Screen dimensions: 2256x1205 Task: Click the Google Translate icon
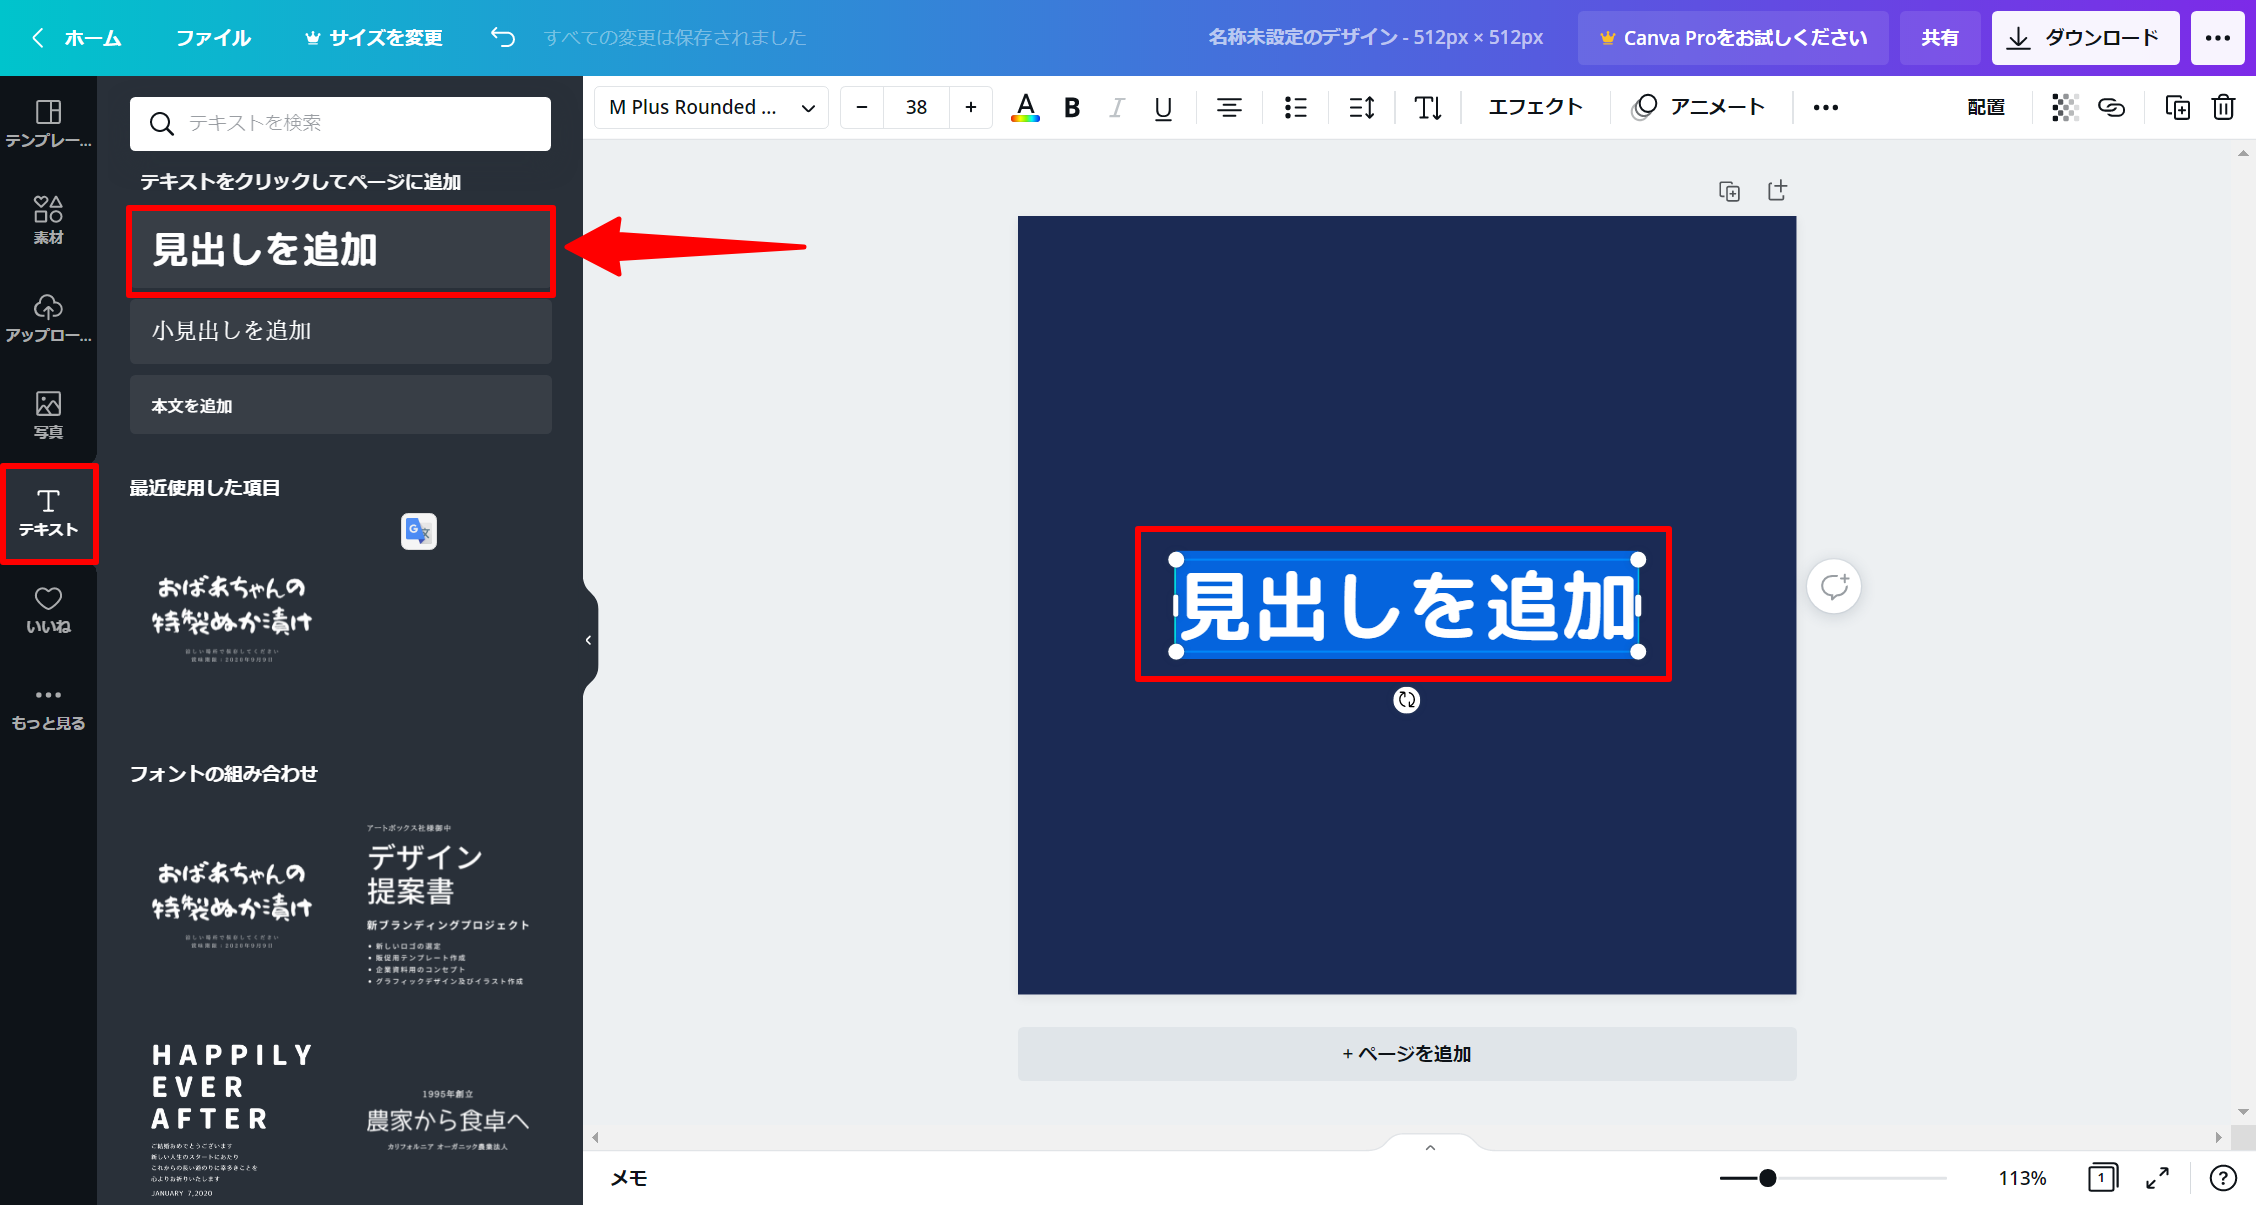point(419,531)
